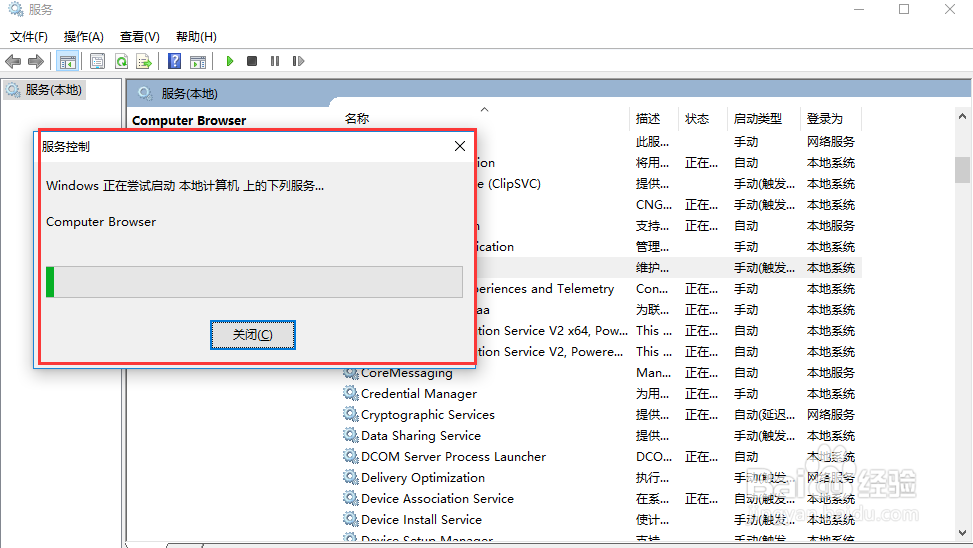The image size is (973, 548).
Task: Open the 帮助(H) menu
Action: point(196,37)
